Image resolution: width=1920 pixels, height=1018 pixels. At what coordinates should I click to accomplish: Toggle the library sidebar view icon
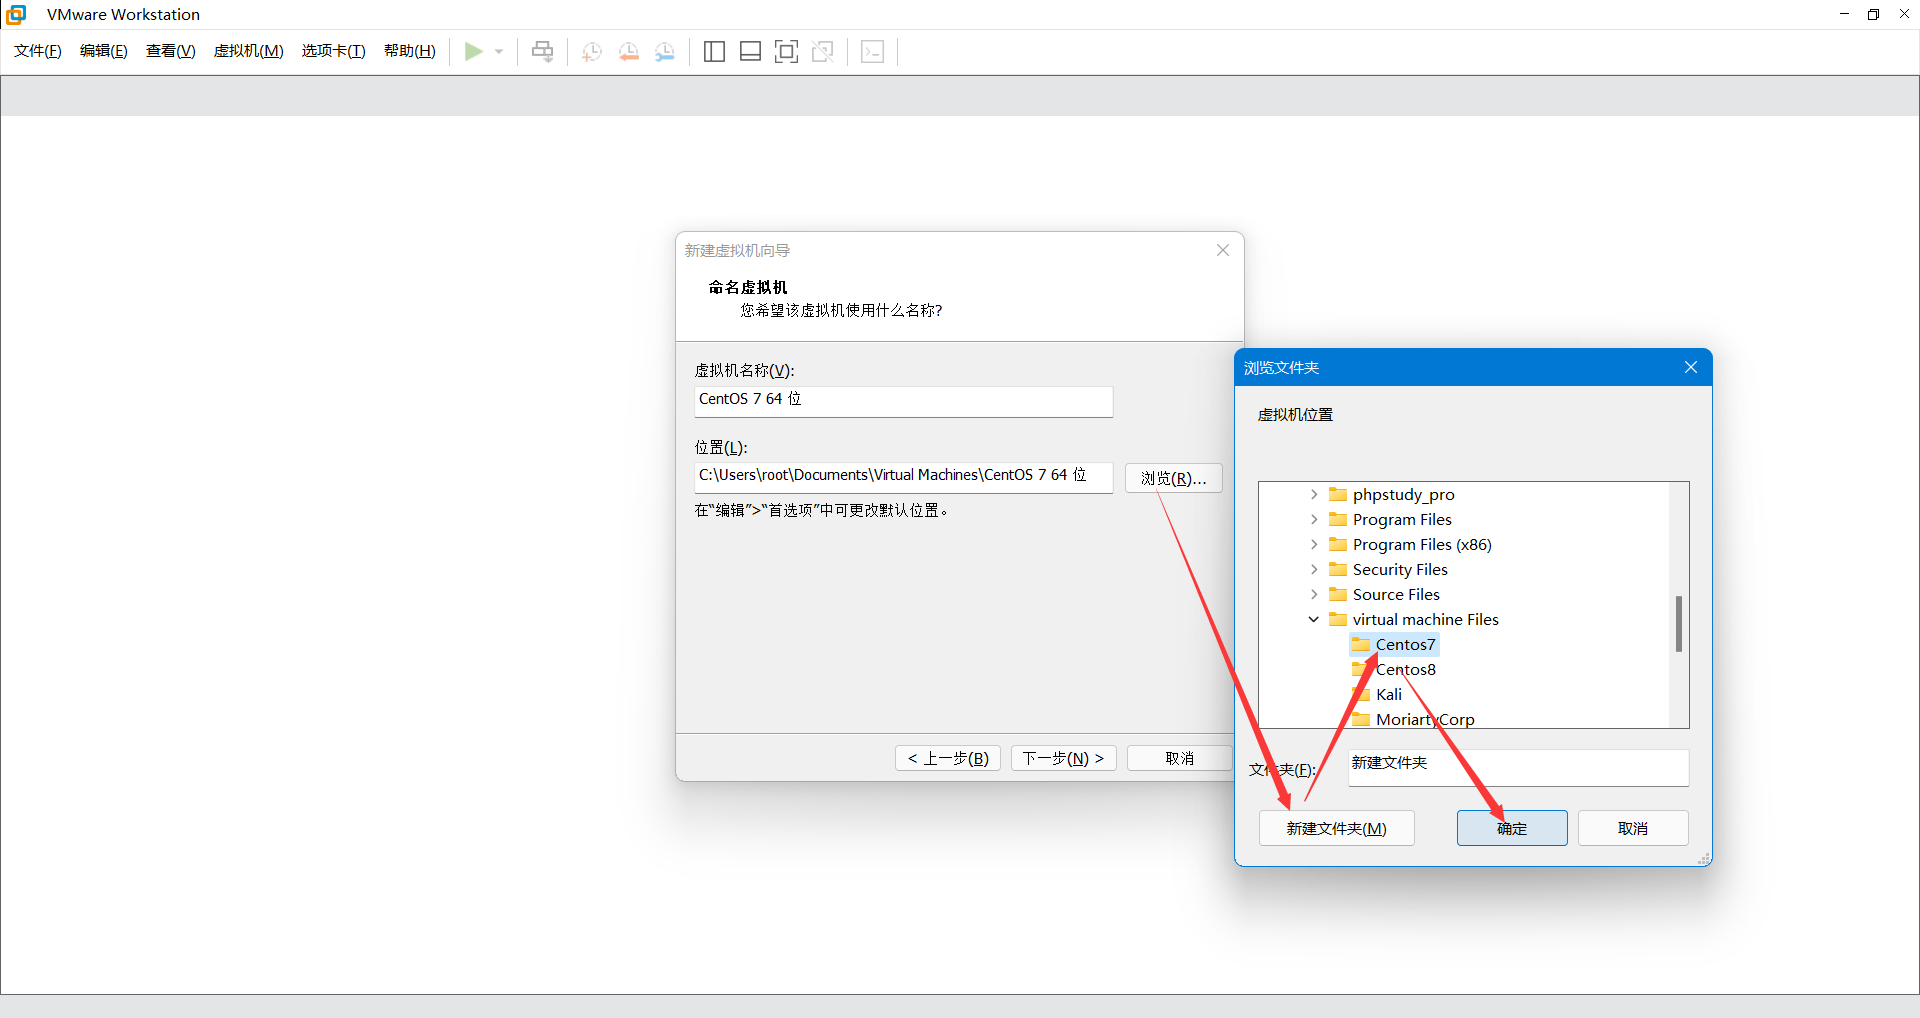click(714, 51)
